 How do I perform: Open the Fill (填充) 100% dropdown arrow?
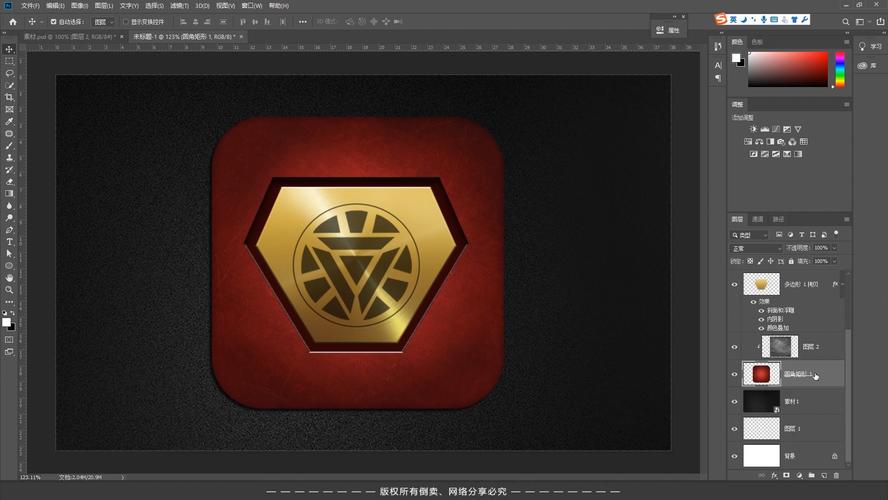(x=834, y=261)
